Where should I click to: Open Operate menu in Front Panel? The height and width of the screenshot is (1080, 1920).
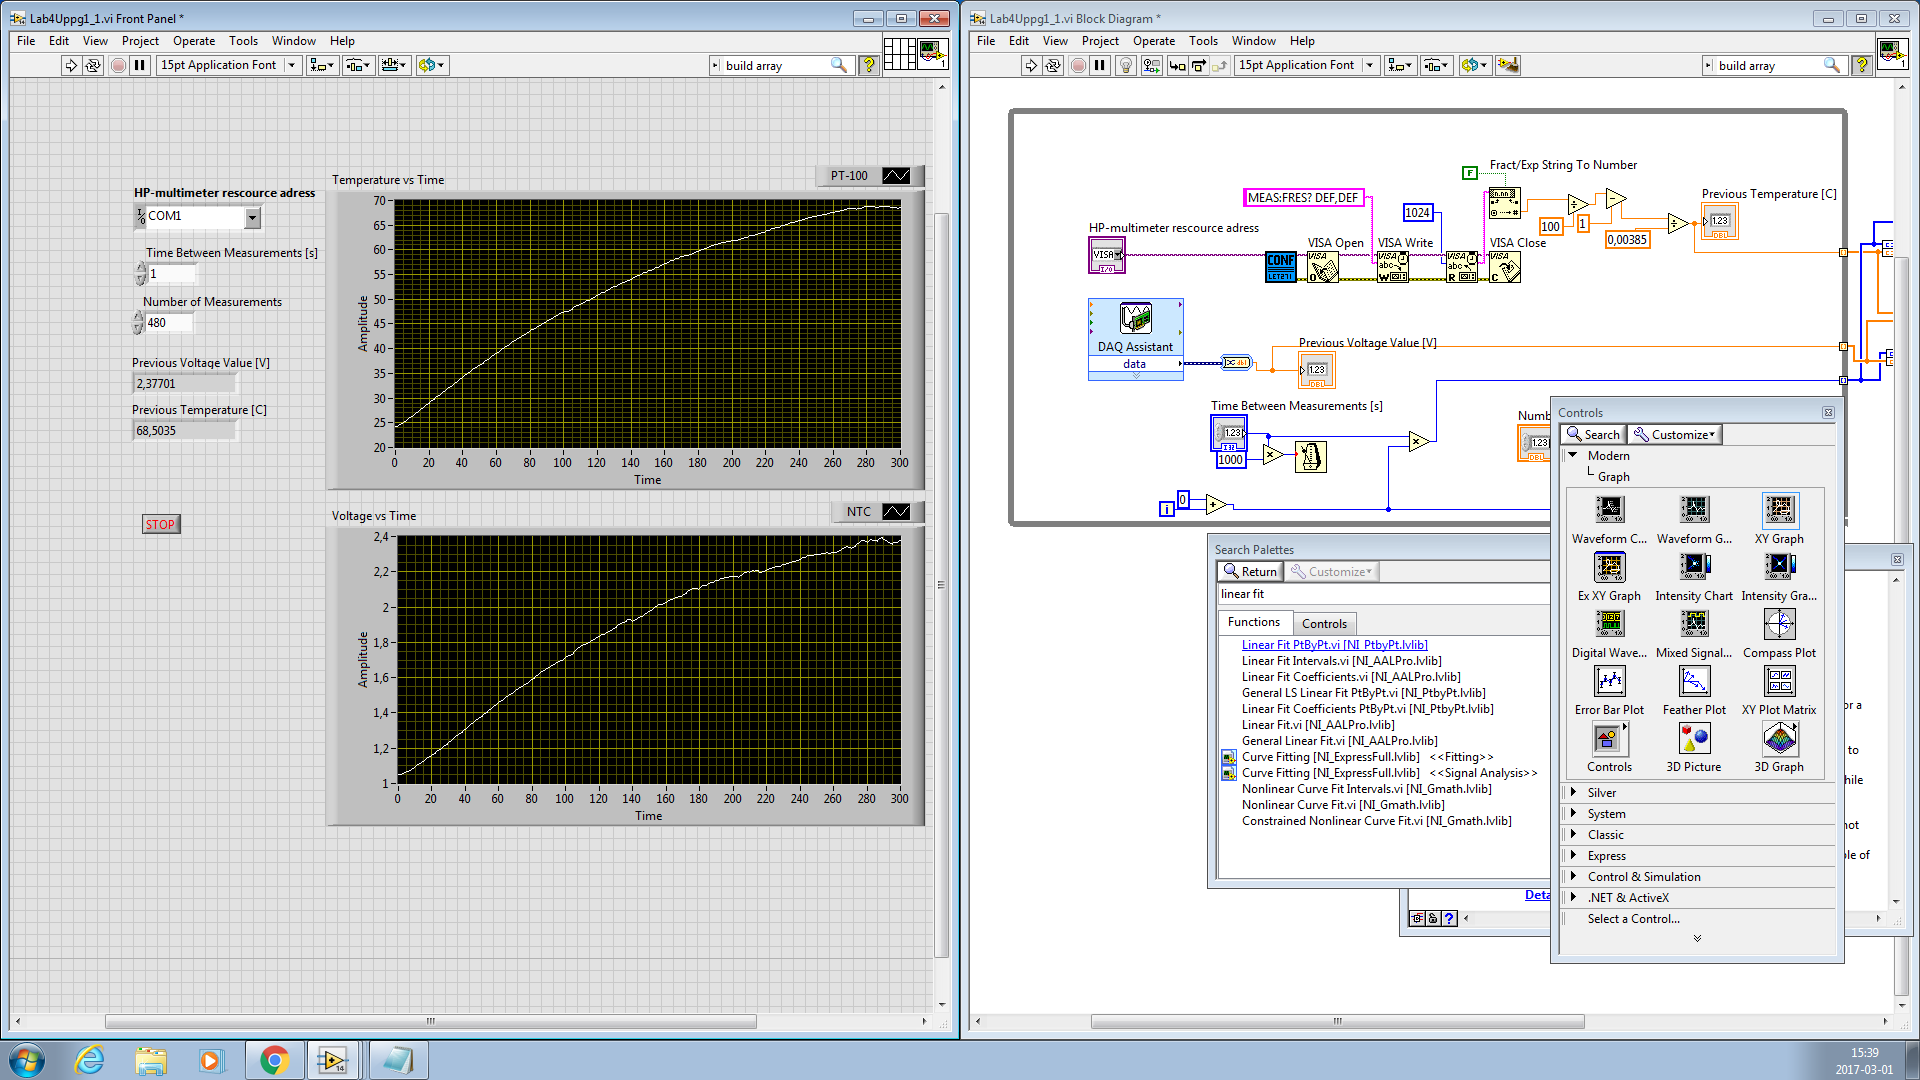tap(193, 41)
